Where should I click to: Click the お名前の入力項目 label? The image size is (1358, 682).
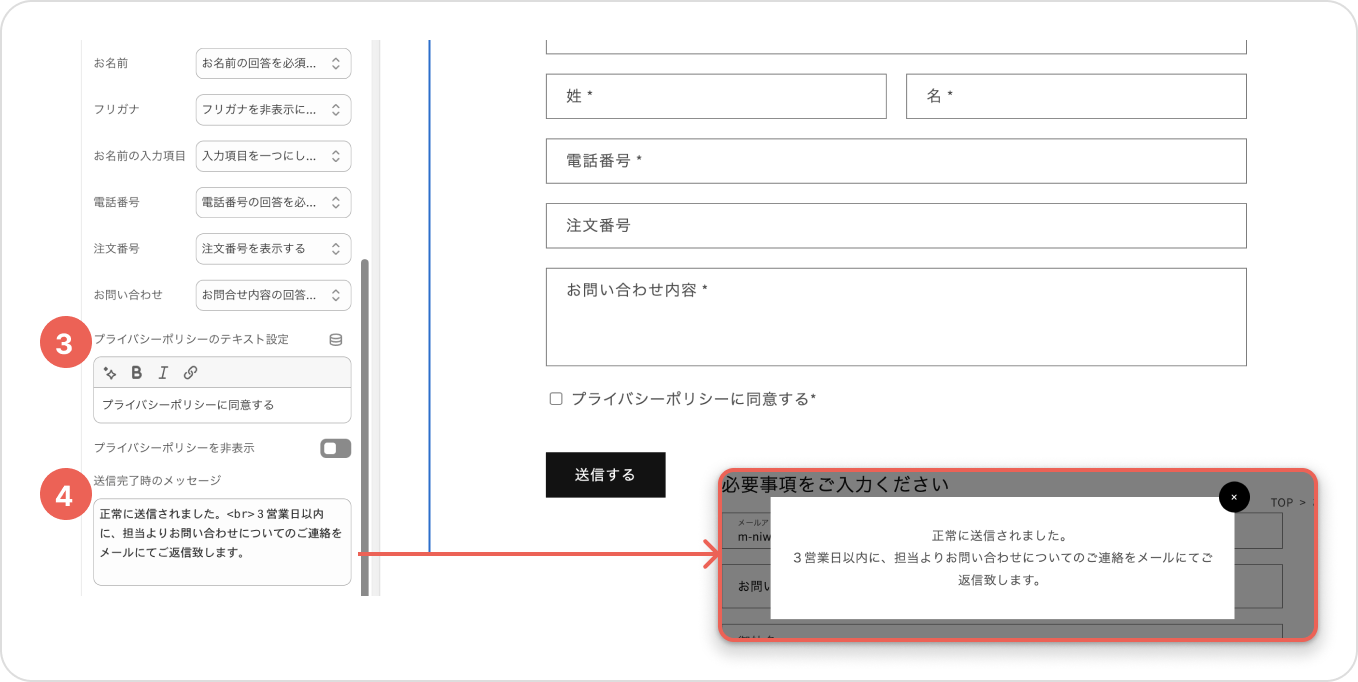140,156
